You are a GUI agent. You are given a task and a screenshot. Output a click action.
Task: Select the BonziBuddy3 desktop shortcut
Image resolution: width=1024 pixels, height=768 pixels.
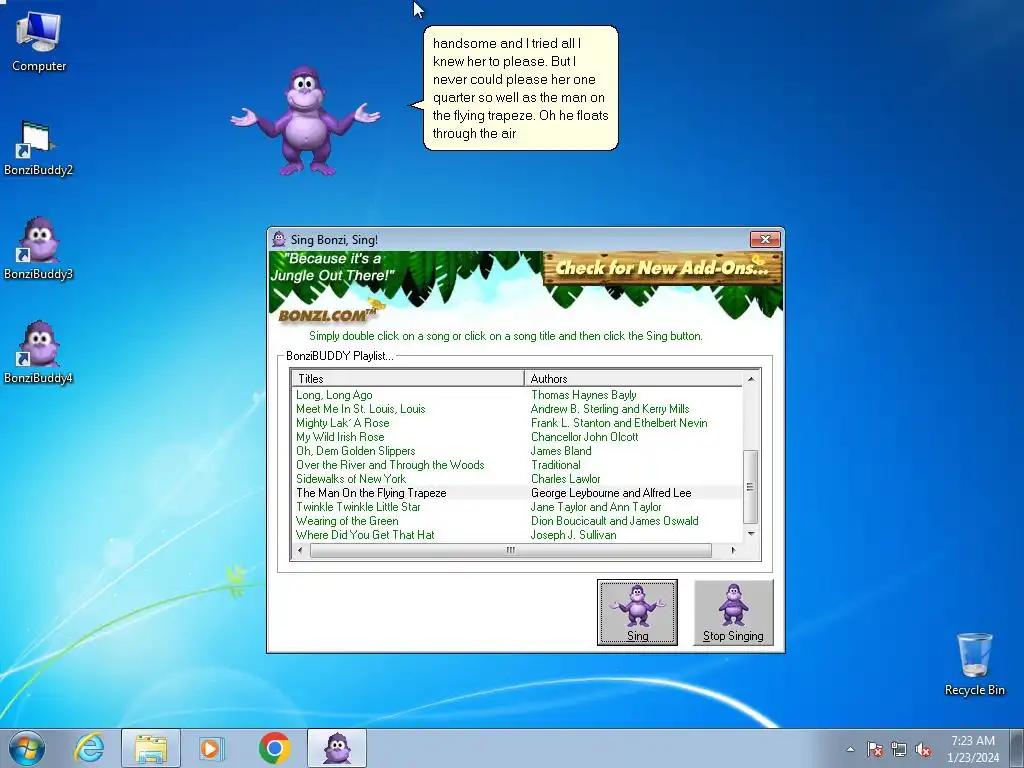point(38,249)
